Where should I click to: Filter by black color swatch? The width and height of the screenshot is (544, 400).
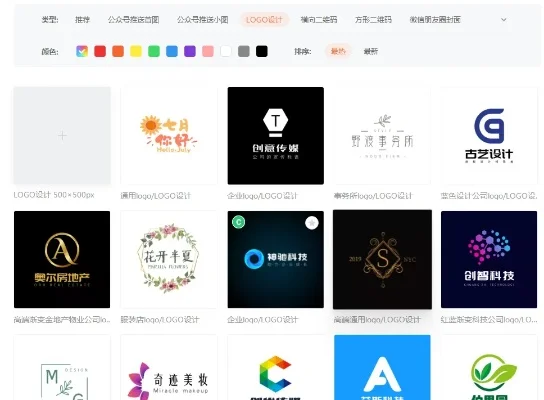262,51
